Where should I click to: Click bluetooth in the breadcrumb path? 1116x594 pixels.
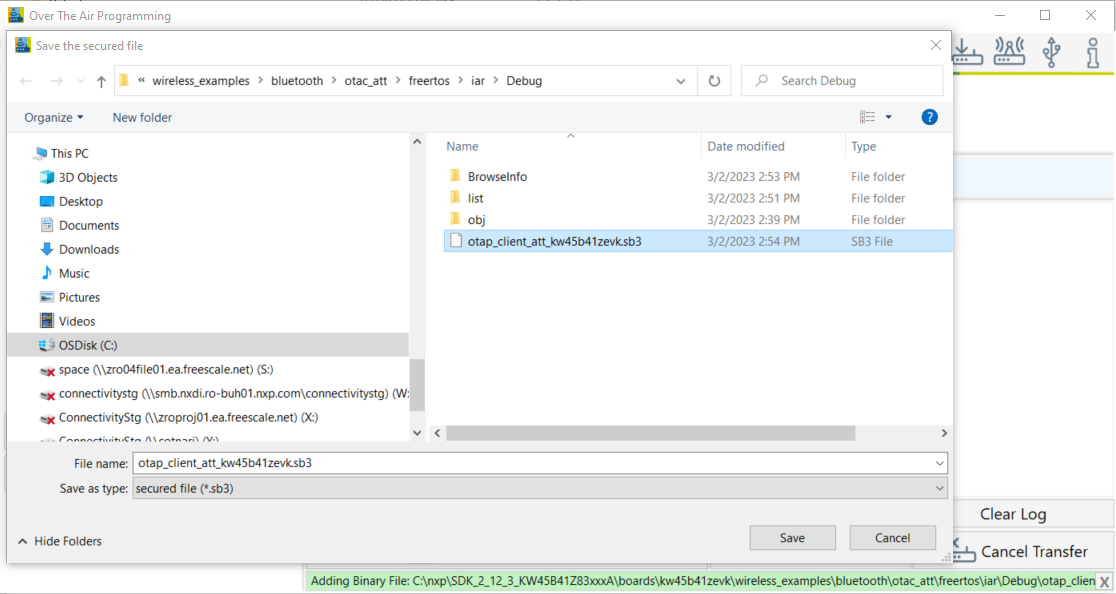coord(297,80)
